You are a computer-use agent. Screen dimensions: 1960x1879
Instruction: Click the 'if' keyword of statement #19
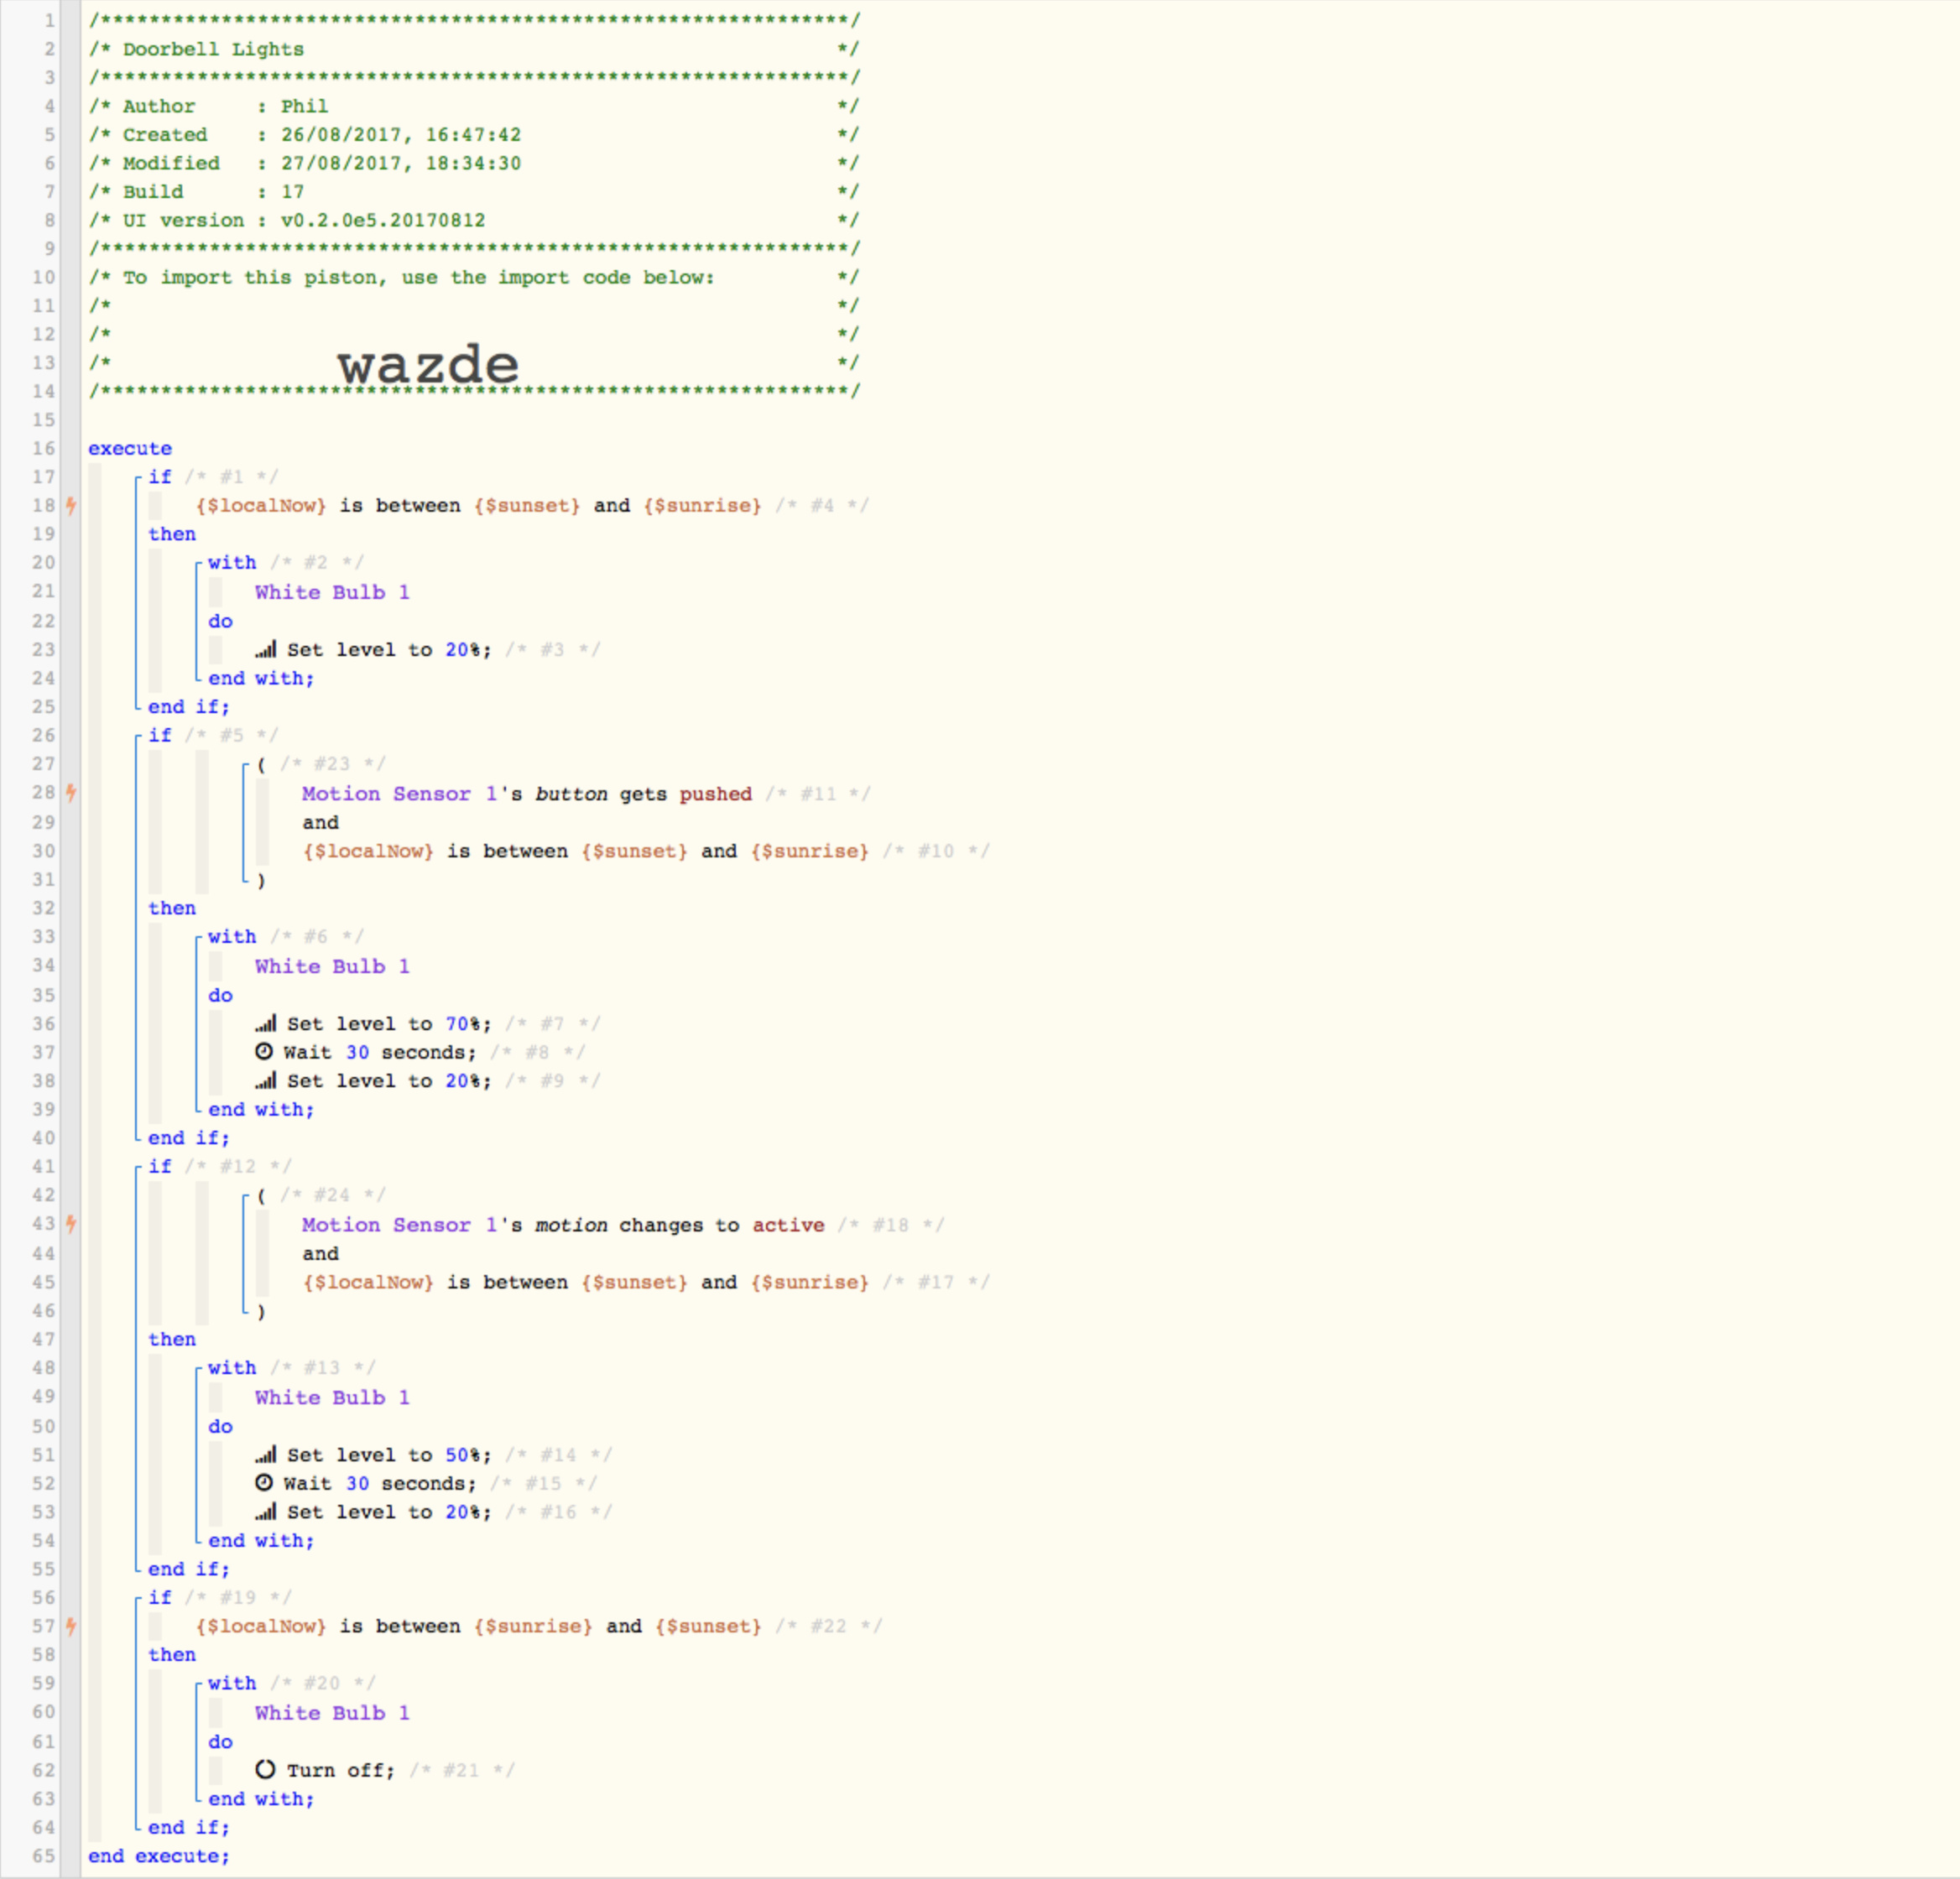coord(160,1597)
